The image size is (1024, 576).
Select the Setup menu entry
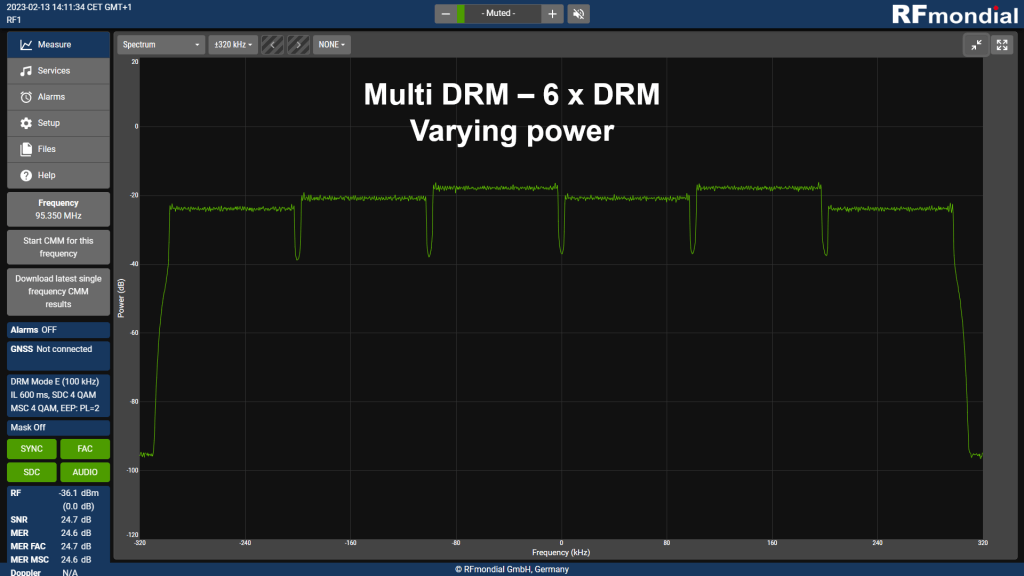[x=57, y=122]
